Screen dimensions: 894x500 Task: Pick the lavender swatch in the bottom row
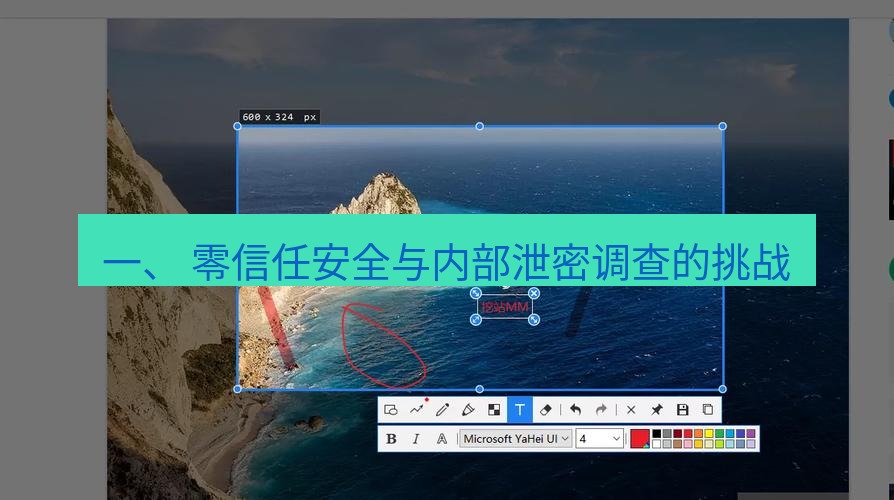tap(751, 444)
